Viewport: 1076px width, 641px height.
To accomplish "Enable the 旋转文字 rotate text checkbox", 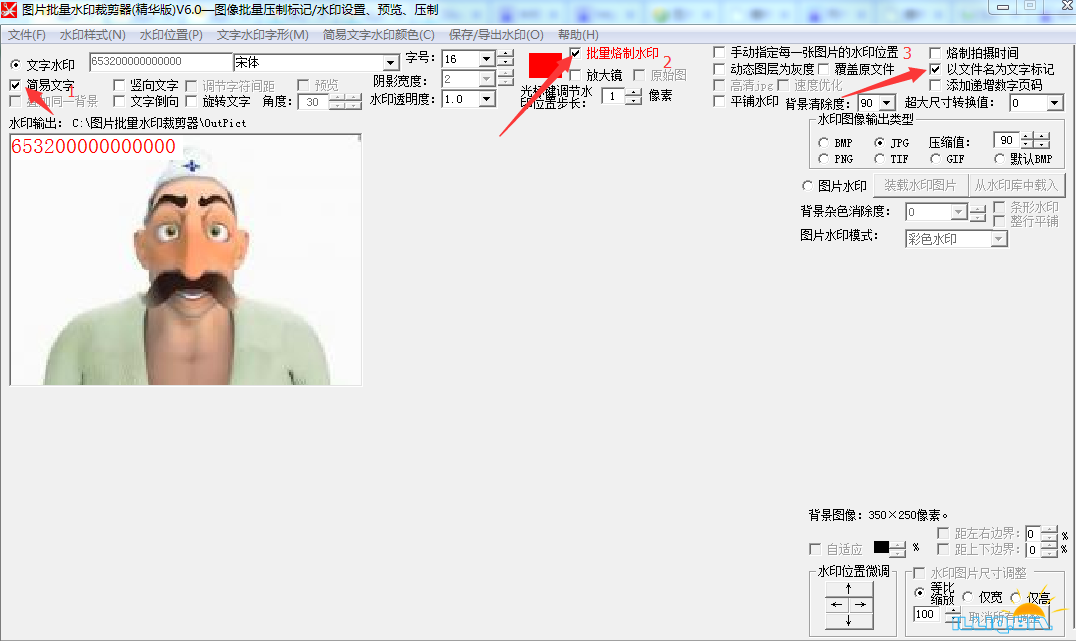I will pyautogui.click(x=191, y=102).
